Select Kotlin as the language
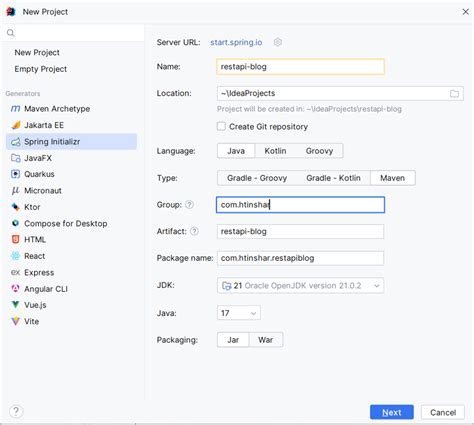 (275, 151)
